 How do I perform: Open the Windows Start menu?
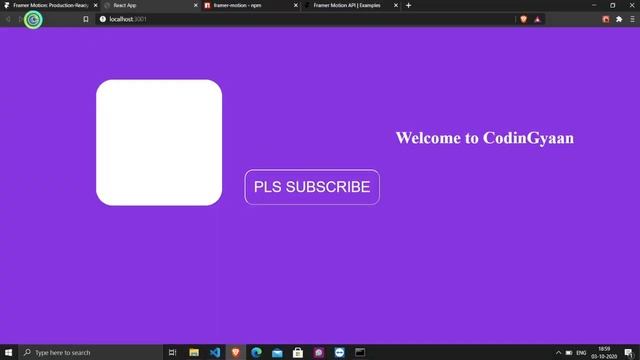click(9, 352)
